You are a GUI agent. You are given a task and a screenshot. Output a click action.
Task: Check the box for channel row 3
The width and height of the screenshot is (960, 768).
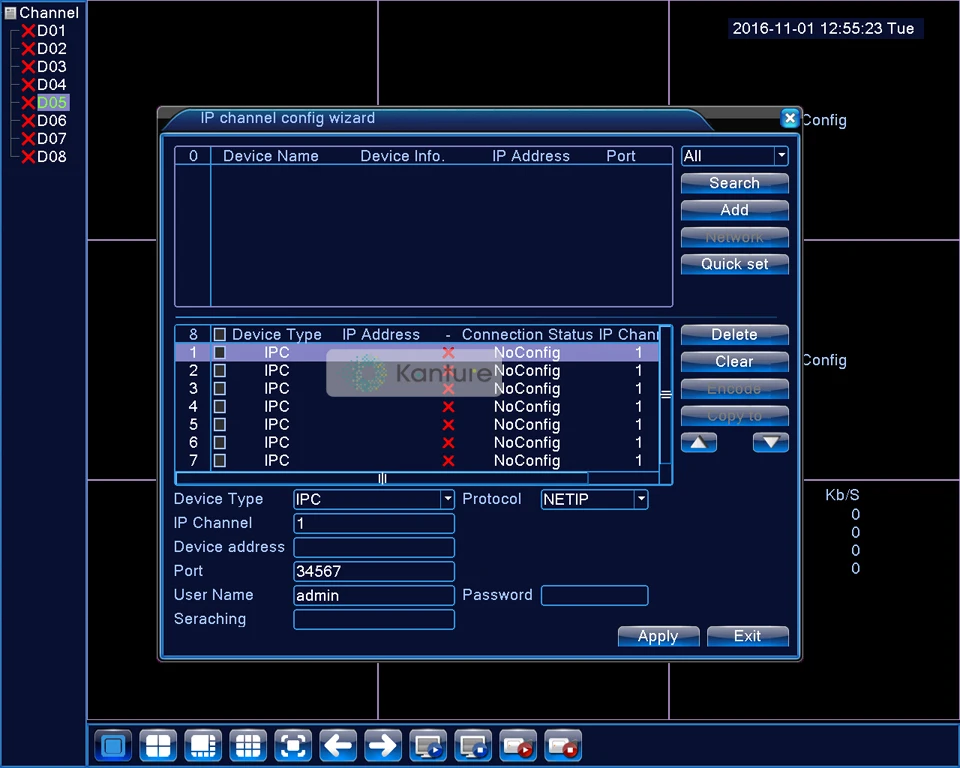[x=219, y=388]
